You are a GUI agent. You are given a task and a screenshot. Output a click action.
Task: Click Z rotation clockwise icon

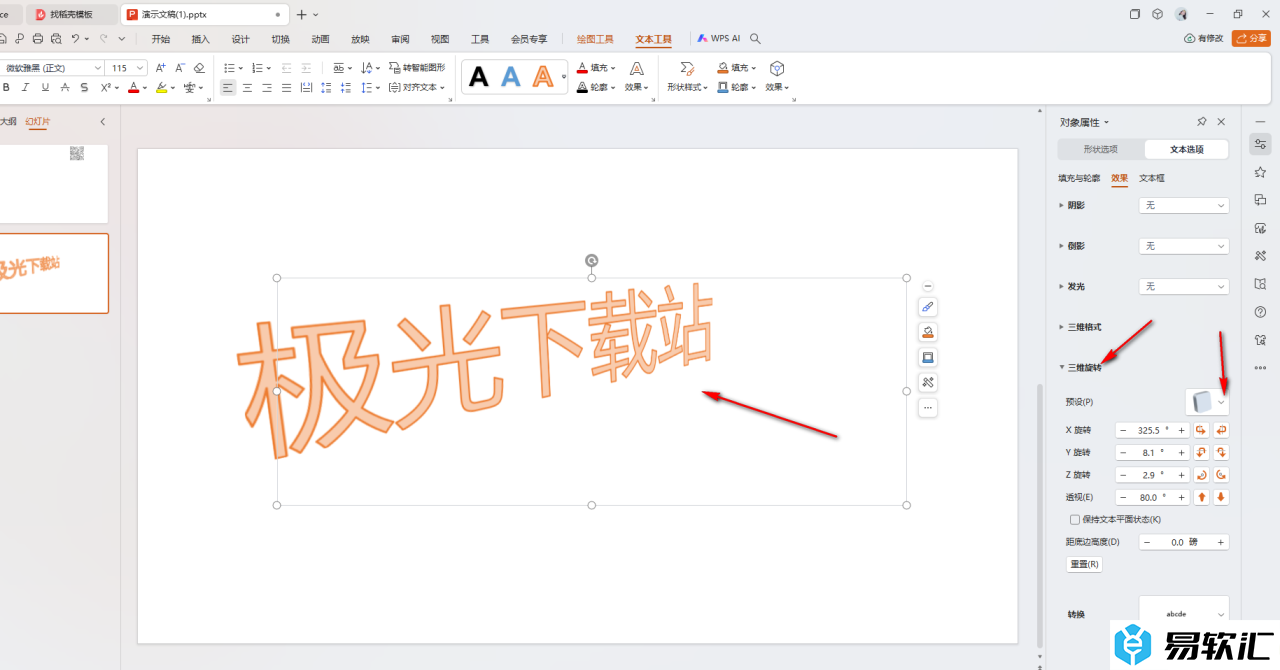[1201, 474]
